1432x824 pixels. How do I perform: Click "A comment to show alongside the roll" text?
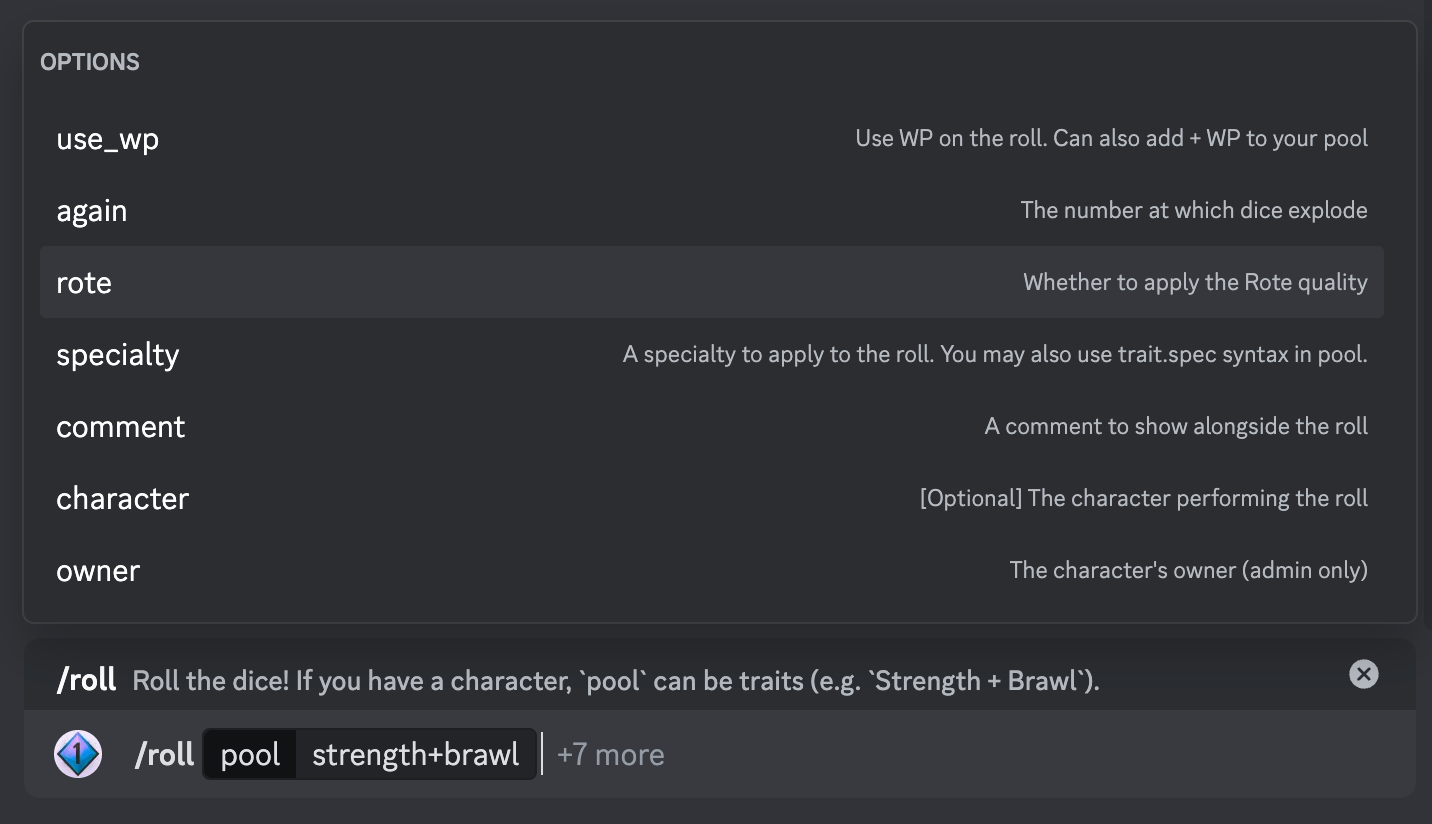1176,426
